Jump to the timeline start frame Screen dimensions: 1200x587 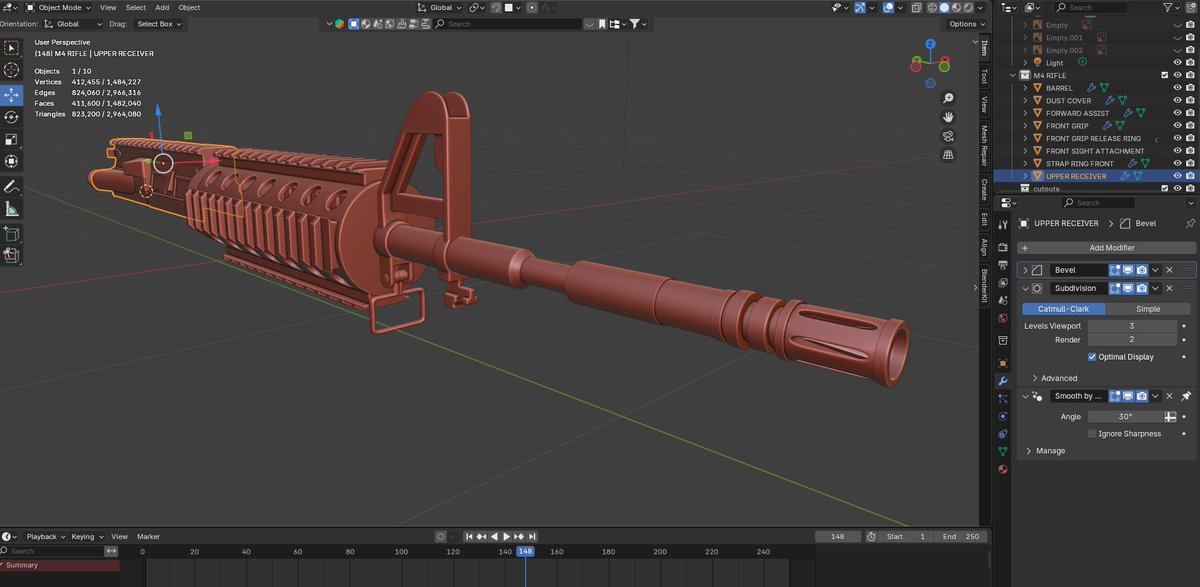click(x=468, y=537)
